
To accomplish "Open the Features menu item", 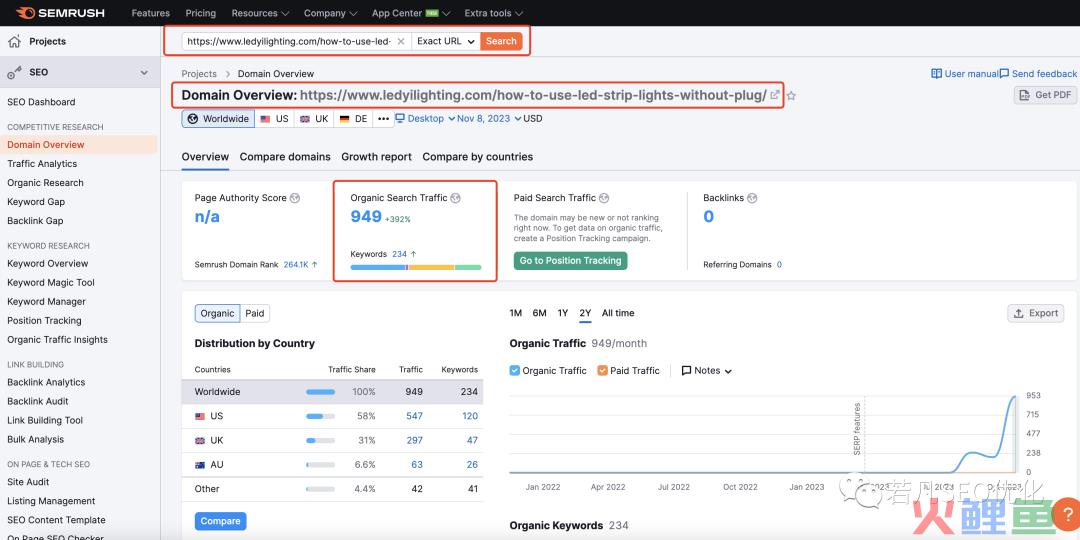I will point(150,13).
